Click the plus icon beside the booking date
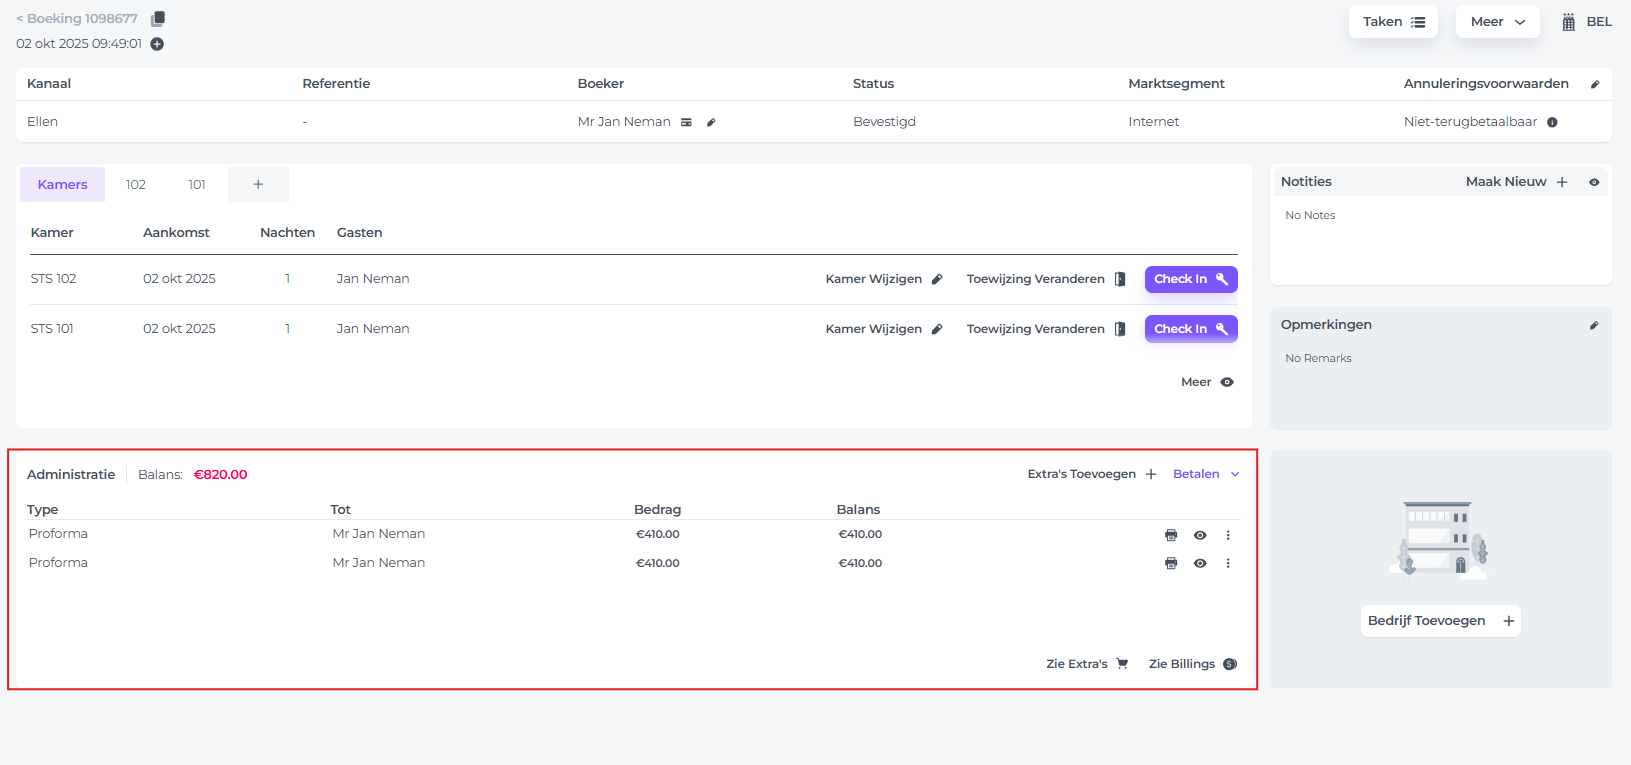 coord(157,44)
